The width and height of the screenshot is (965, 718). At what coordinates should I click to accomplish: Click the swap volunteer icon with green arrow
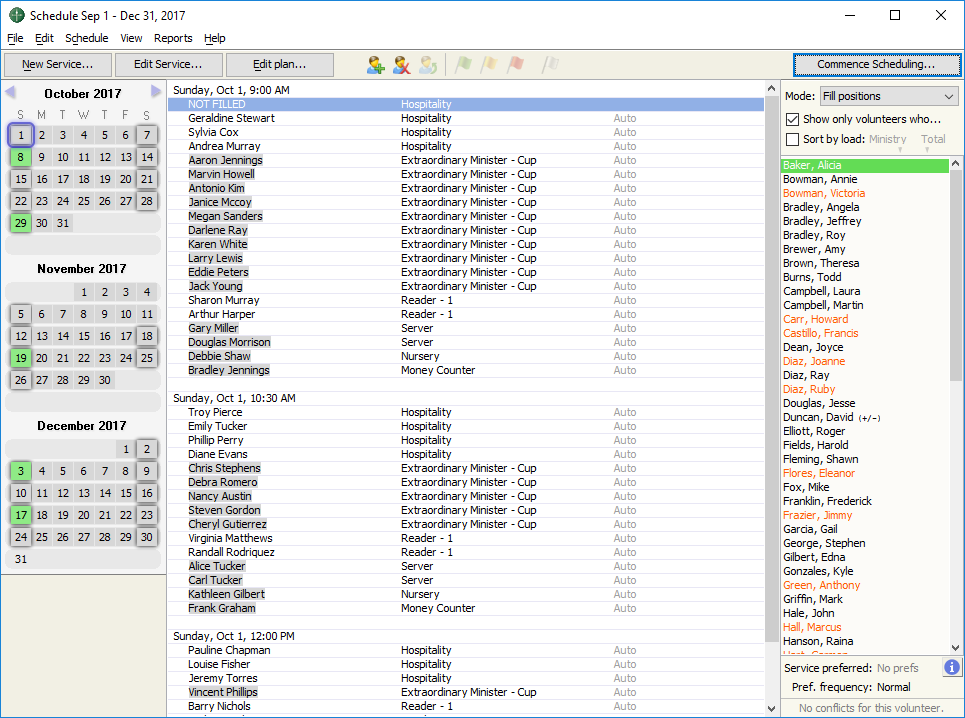(428, 65)
